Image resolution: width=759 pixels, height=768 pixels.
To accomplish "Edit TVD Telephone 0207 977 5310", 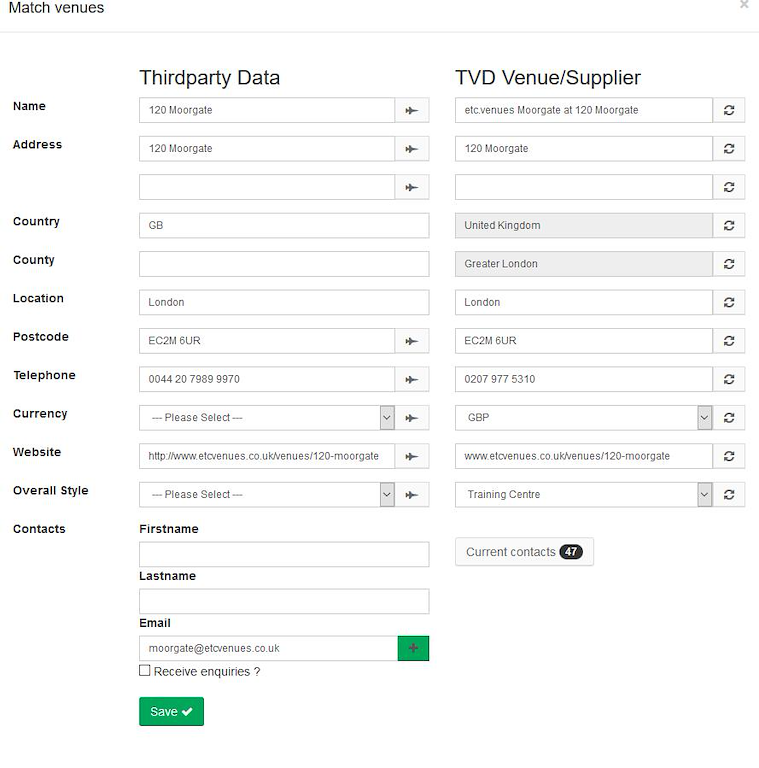I will pyautogui.click(x=584, y=380).
